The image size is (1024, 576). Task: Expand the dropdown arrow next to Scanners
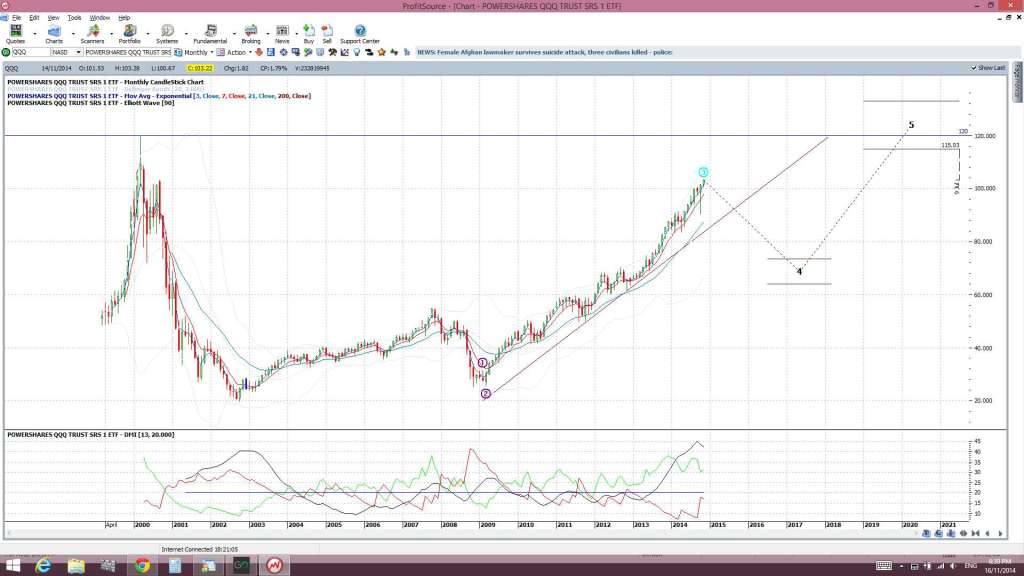pyautogui.click(x=111, y=33)
